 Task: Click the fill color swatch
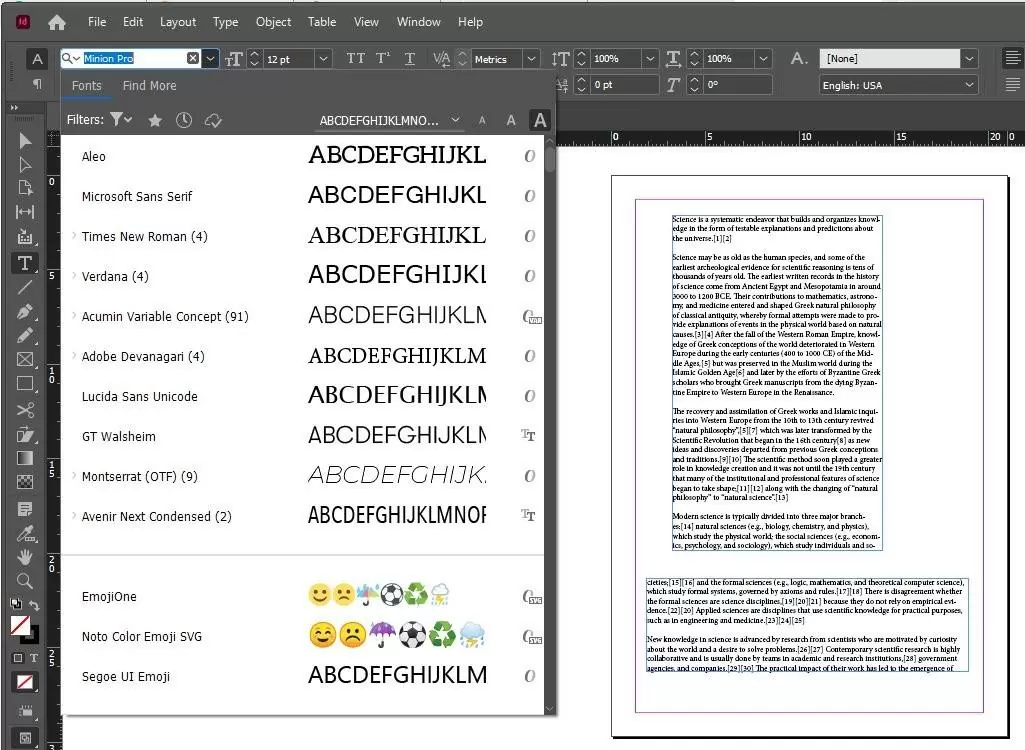(x=20, y=626)
